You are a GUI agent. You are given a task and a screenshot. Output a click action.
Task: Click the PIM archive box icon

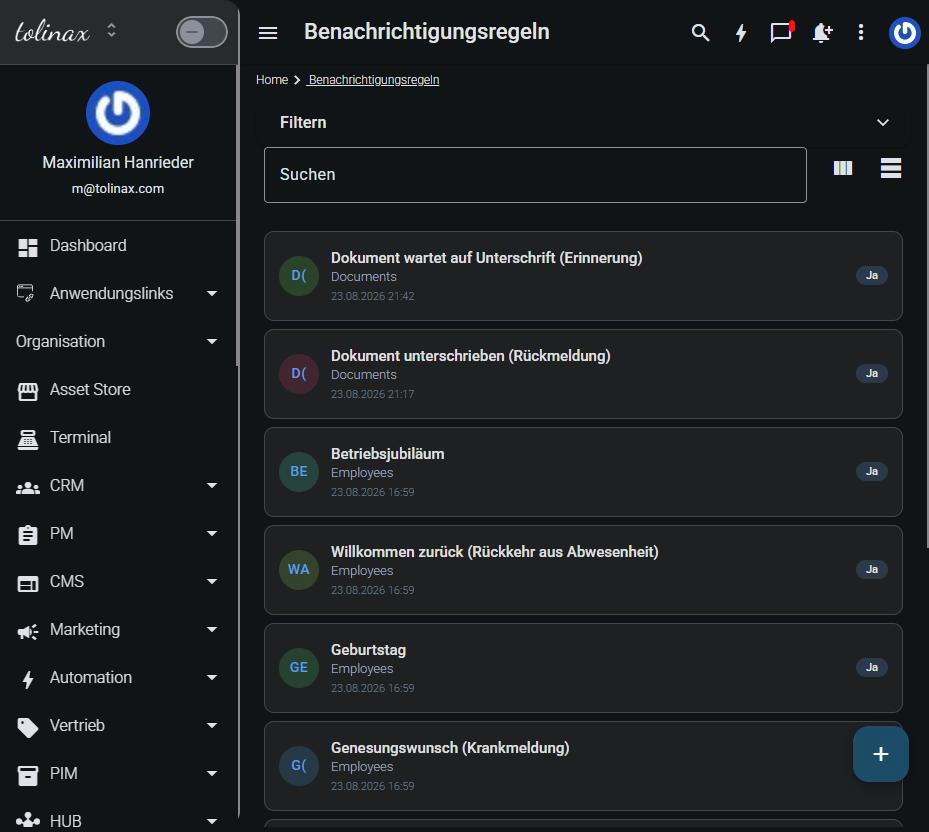pyautogui.click(x=28, y=776)
